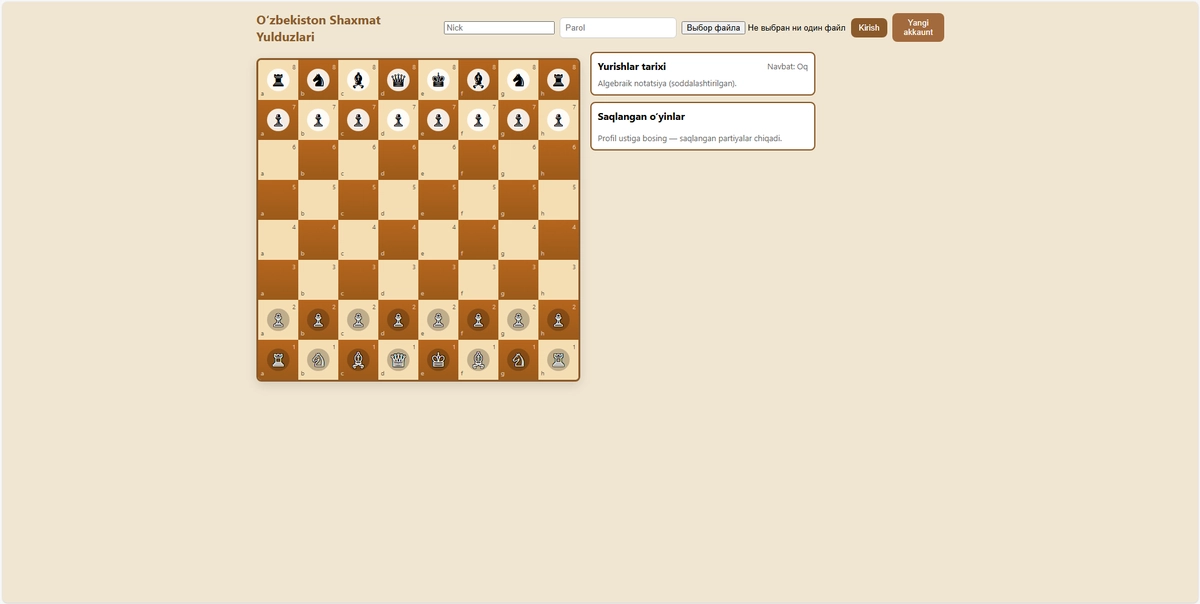Viewport: 1200px width, 604px height.
Task: Click the empty g4 square
Action: point(518,240)
